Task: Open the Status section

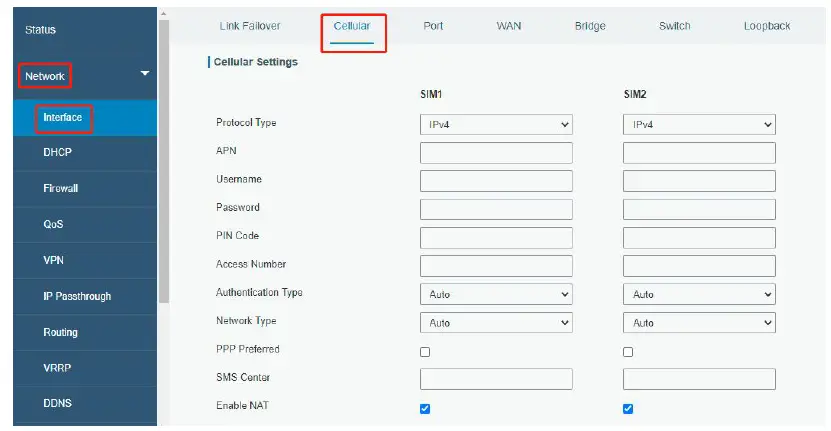Action: [40, 30]
